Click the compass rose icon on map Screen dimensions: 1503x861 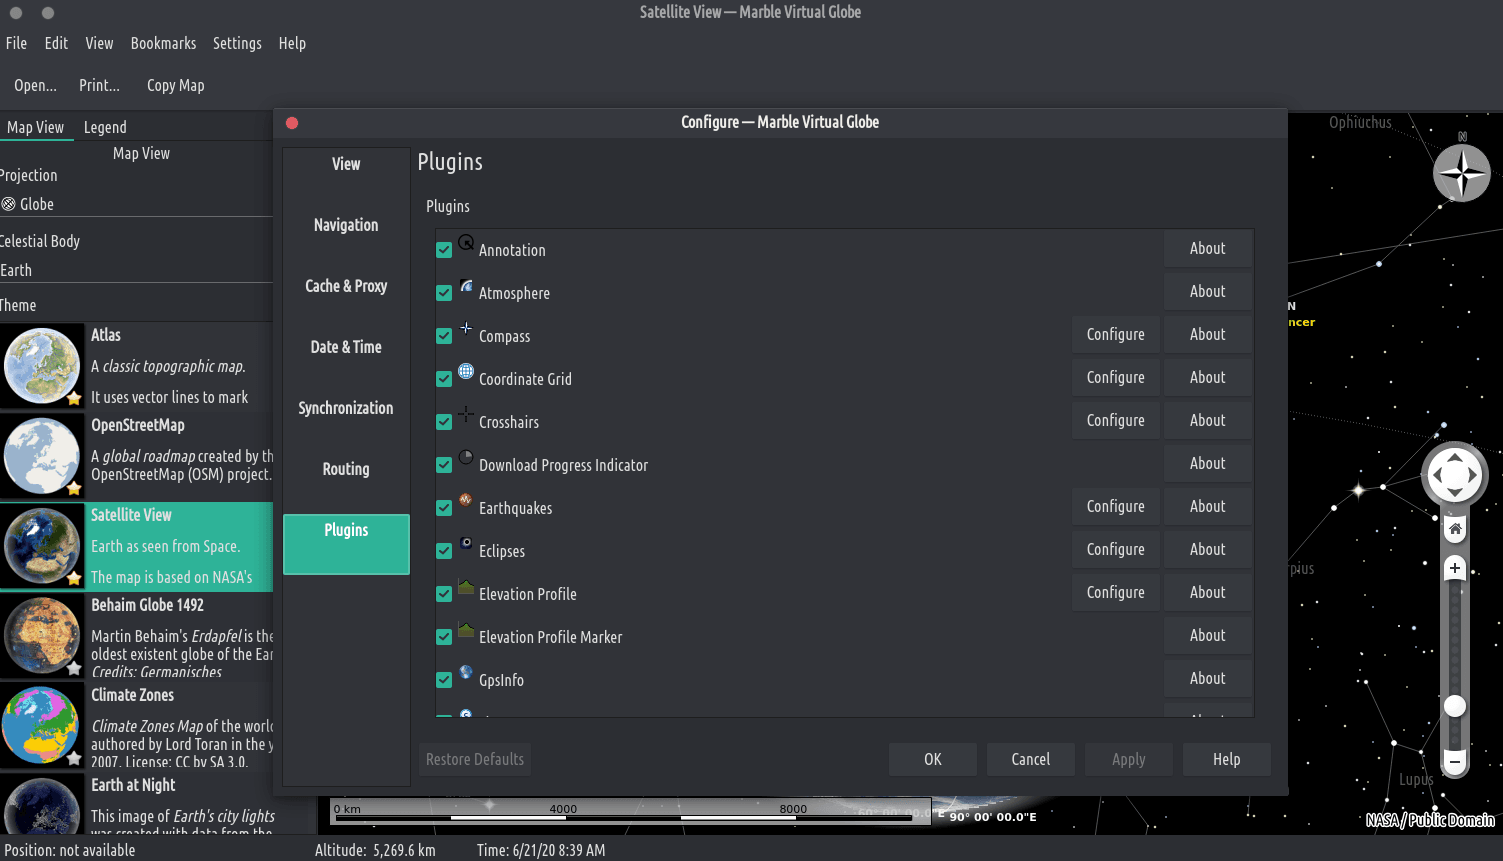coord(1461,173)
